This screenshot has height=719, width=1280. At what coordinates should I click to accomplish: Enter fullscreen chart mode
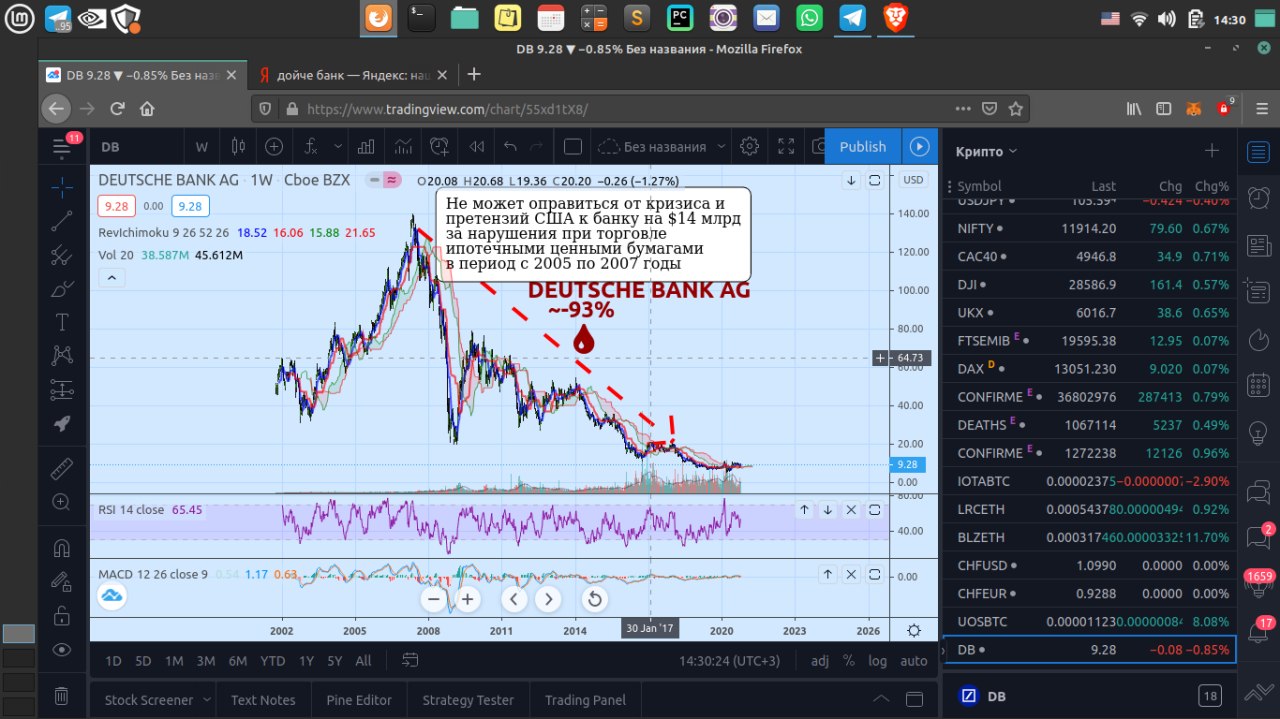point(786,147)
